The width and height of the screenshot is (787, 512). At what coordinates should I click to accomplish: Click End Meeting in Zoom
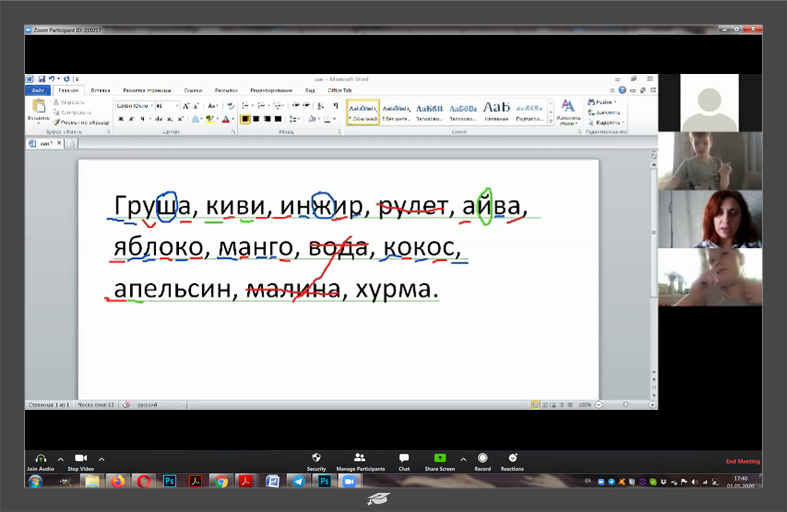click(x=742, y=461)
